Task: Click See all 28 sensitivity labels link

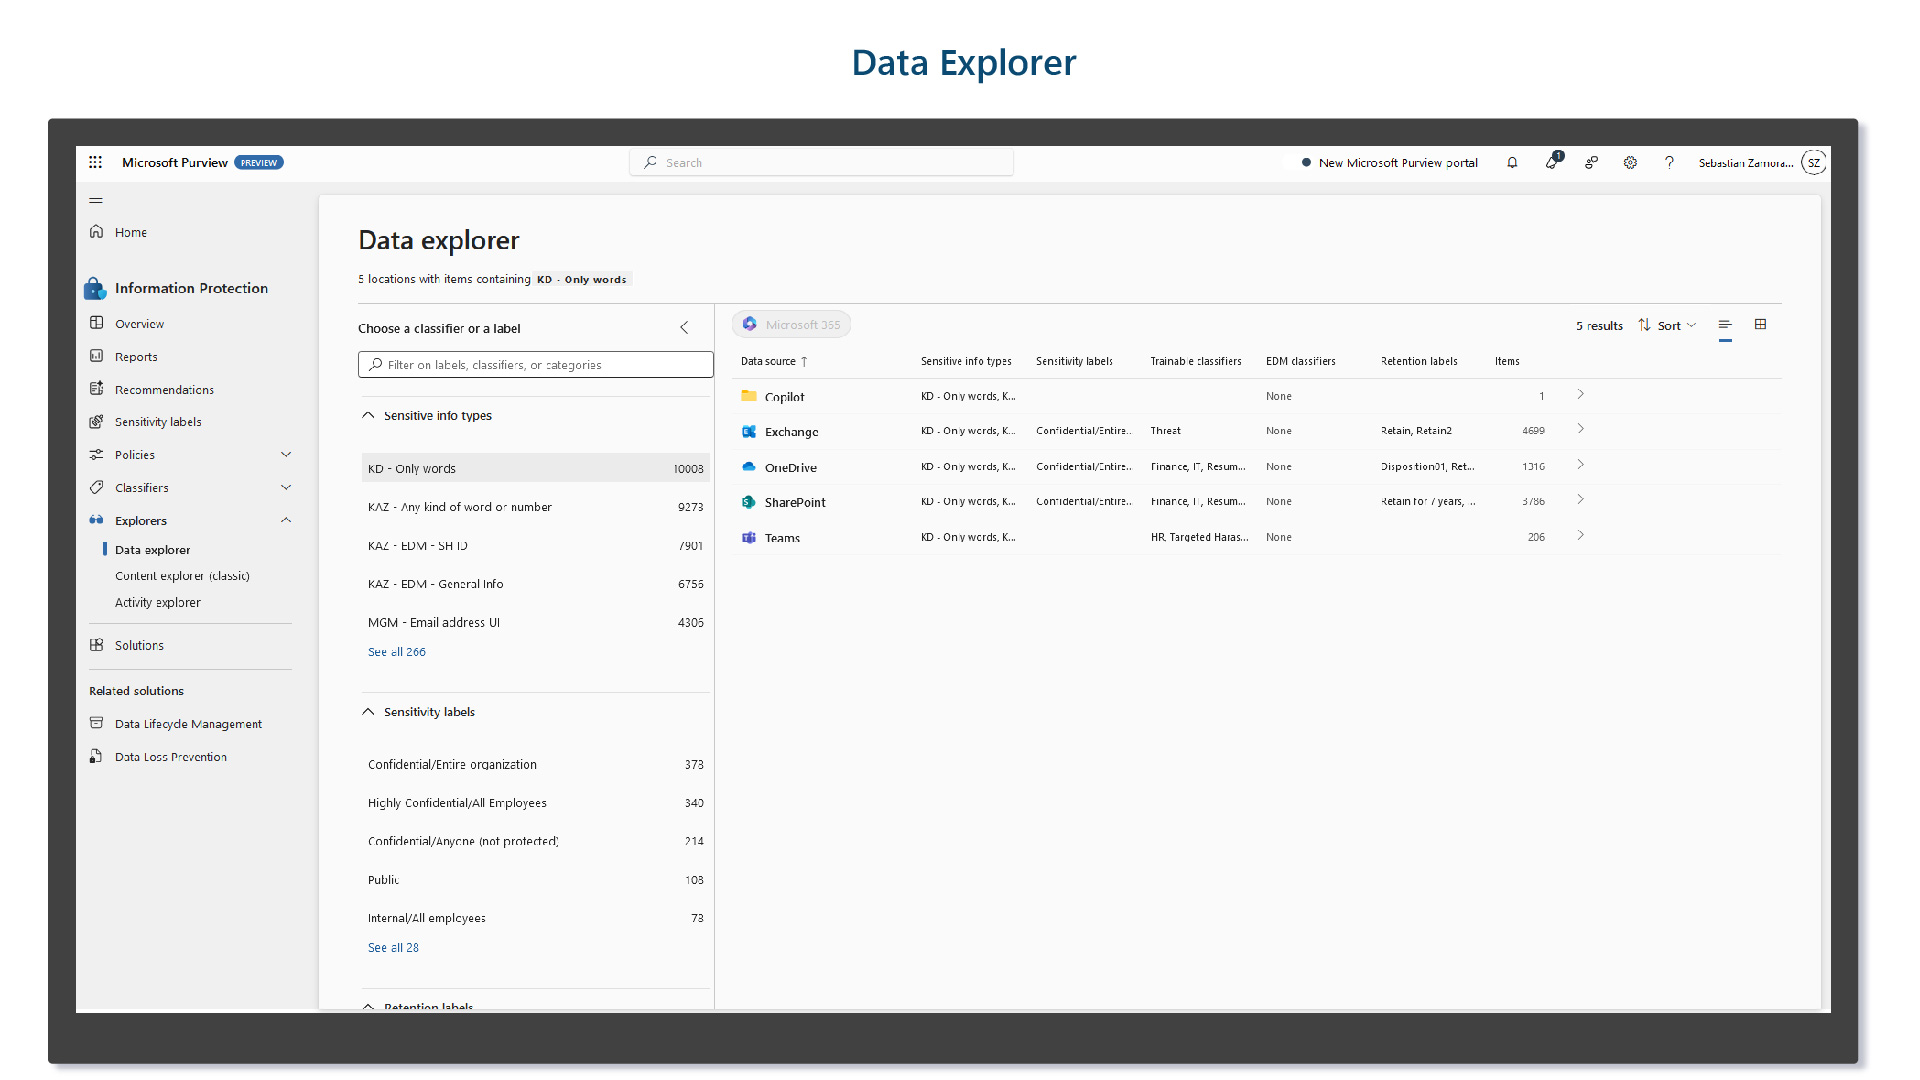Action: 393,945
